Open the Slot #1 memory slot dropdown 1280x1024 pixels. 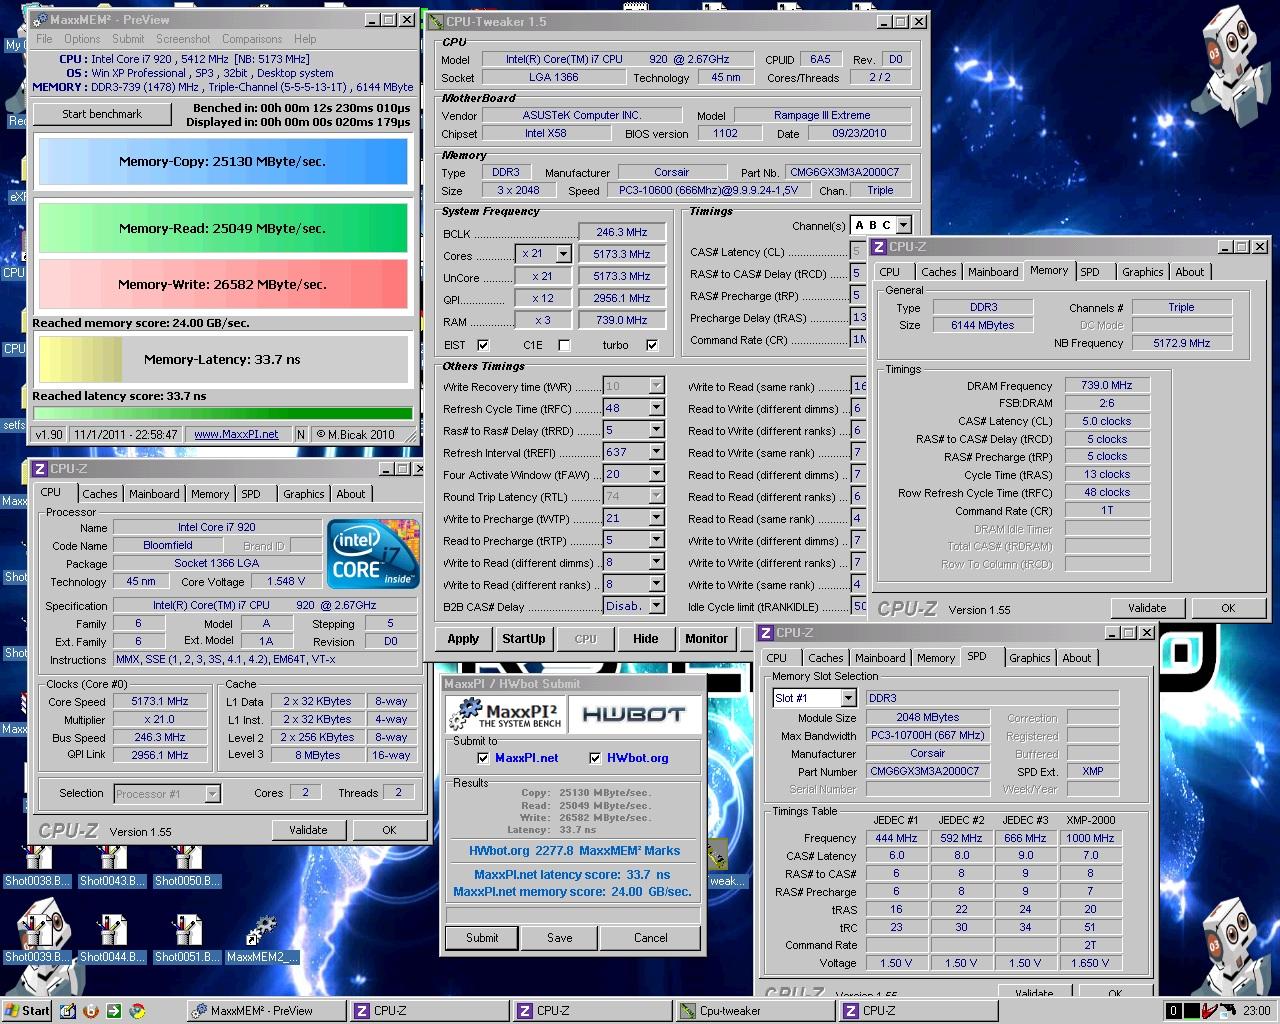[x=848, y=698]
